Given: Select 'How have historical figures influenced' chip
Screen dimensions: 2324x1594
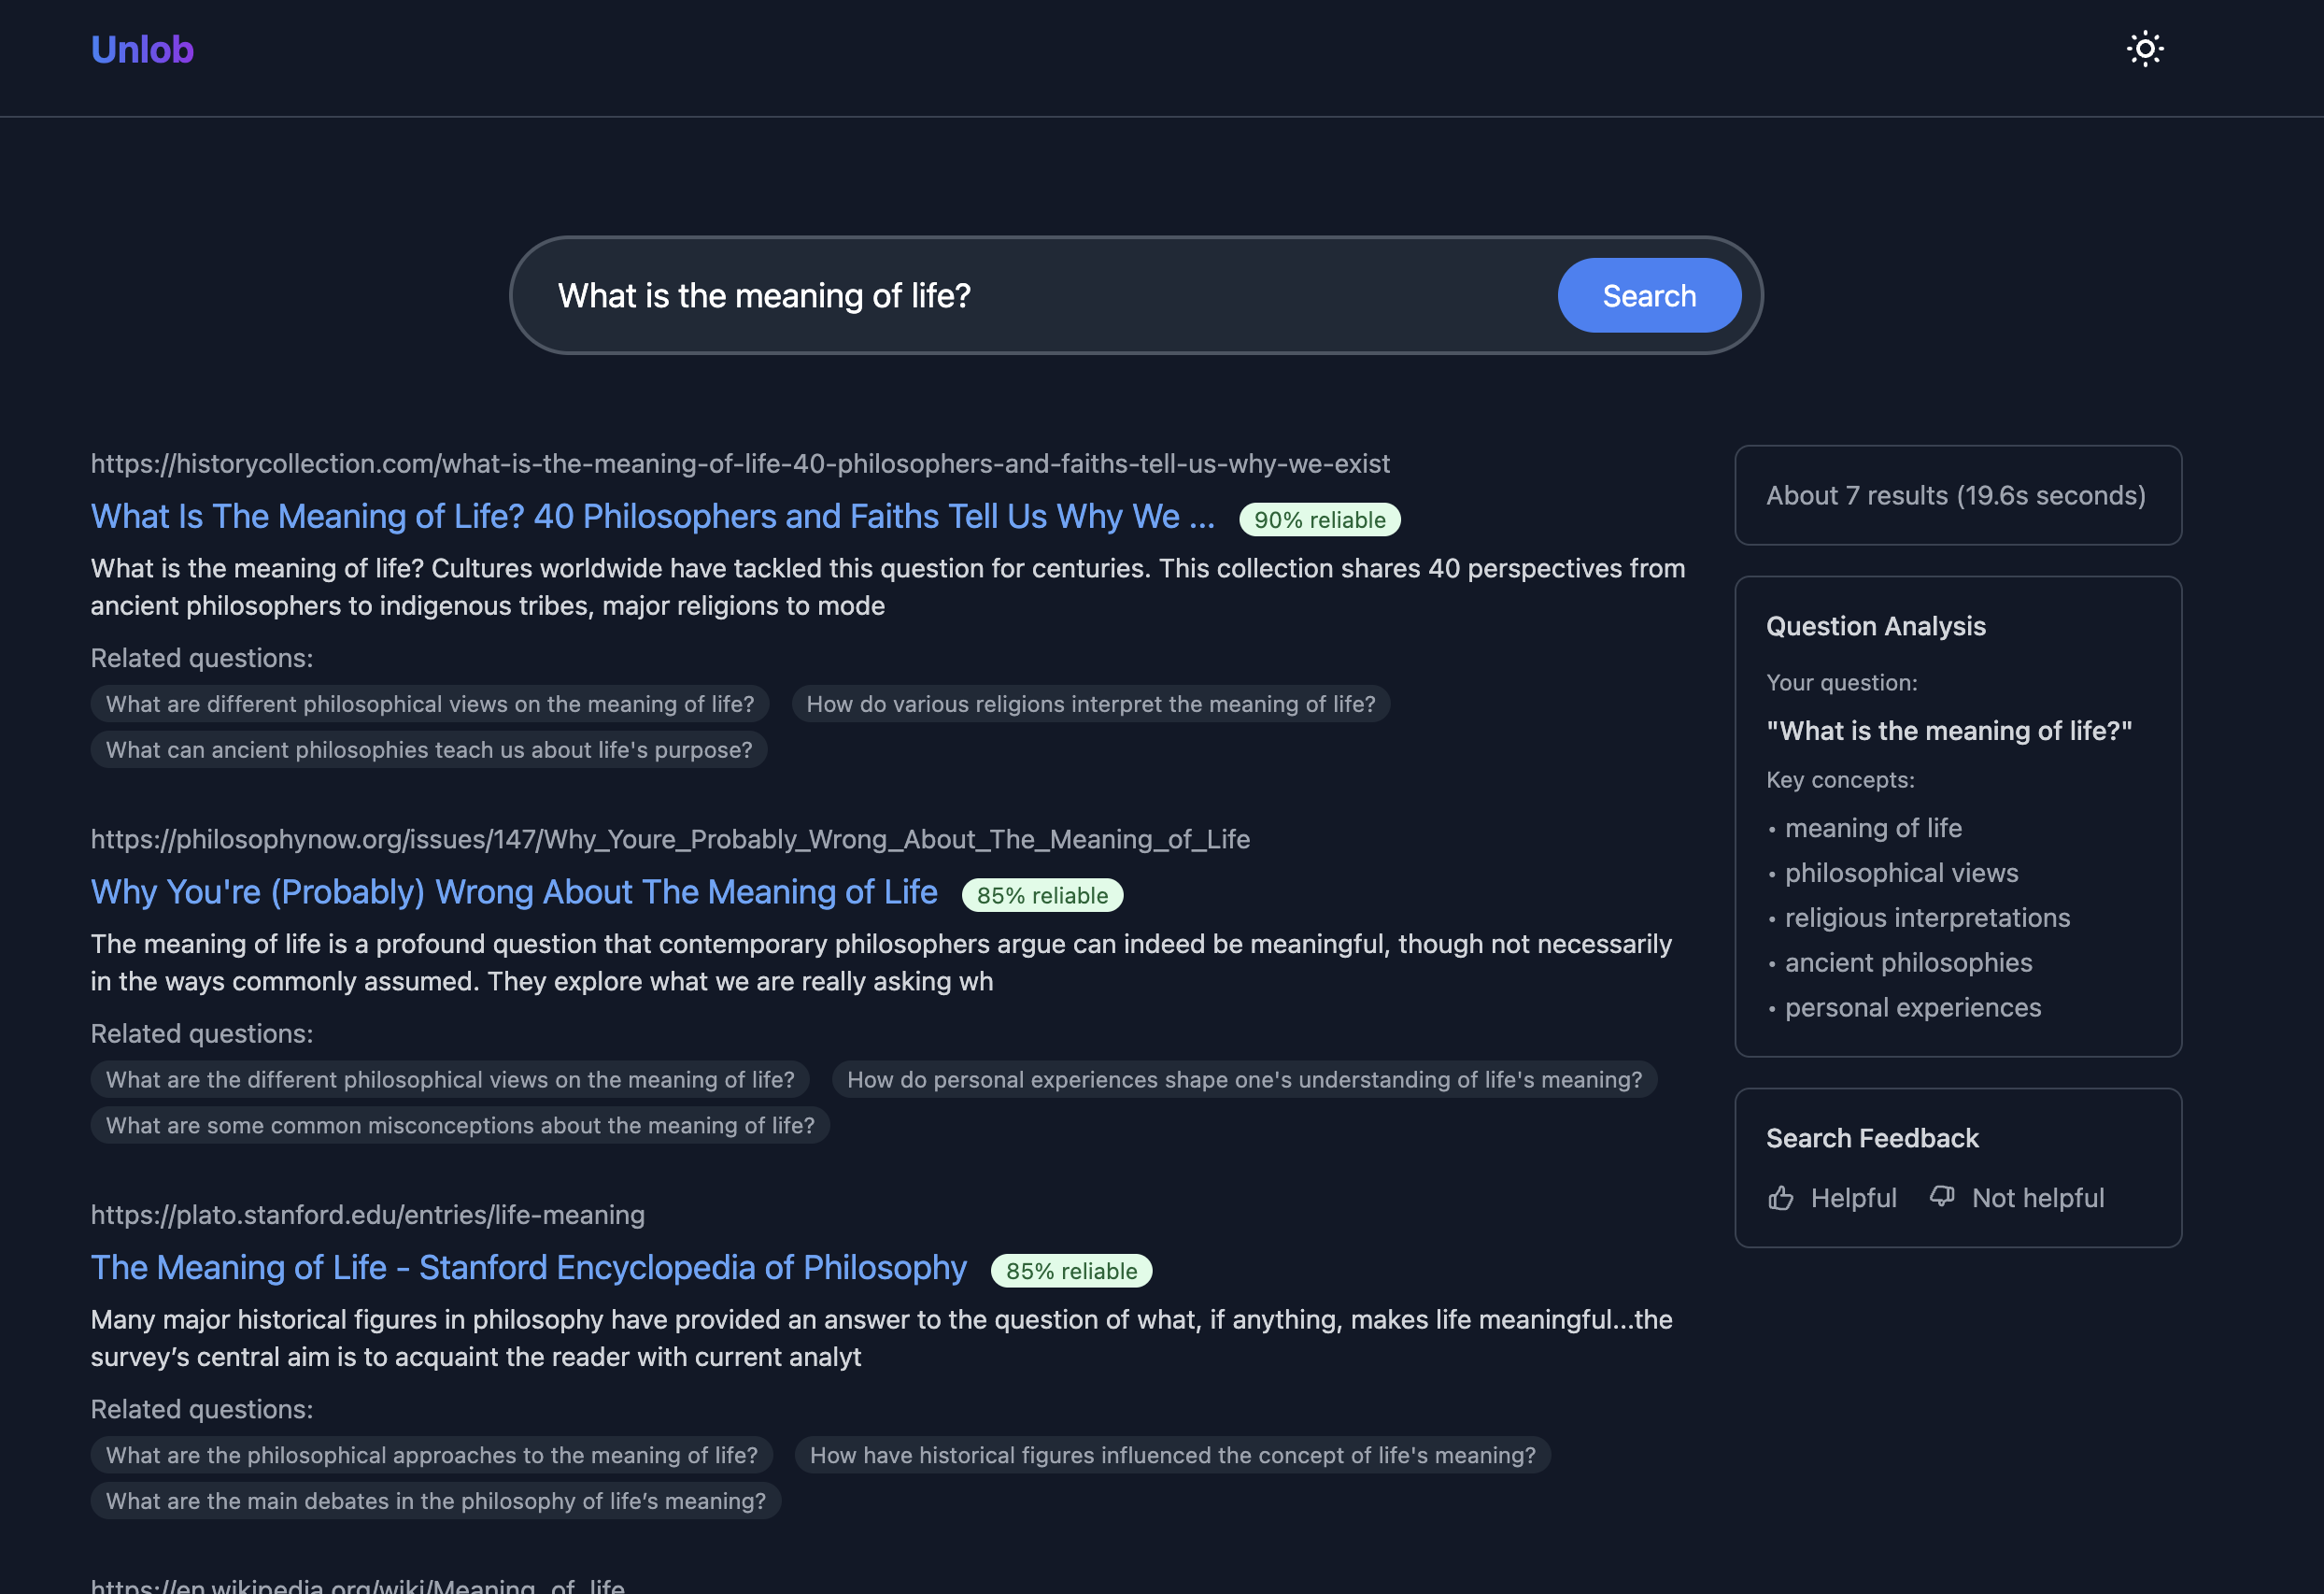Looking at the screenshot, I should click(x=1172, y=1455).
